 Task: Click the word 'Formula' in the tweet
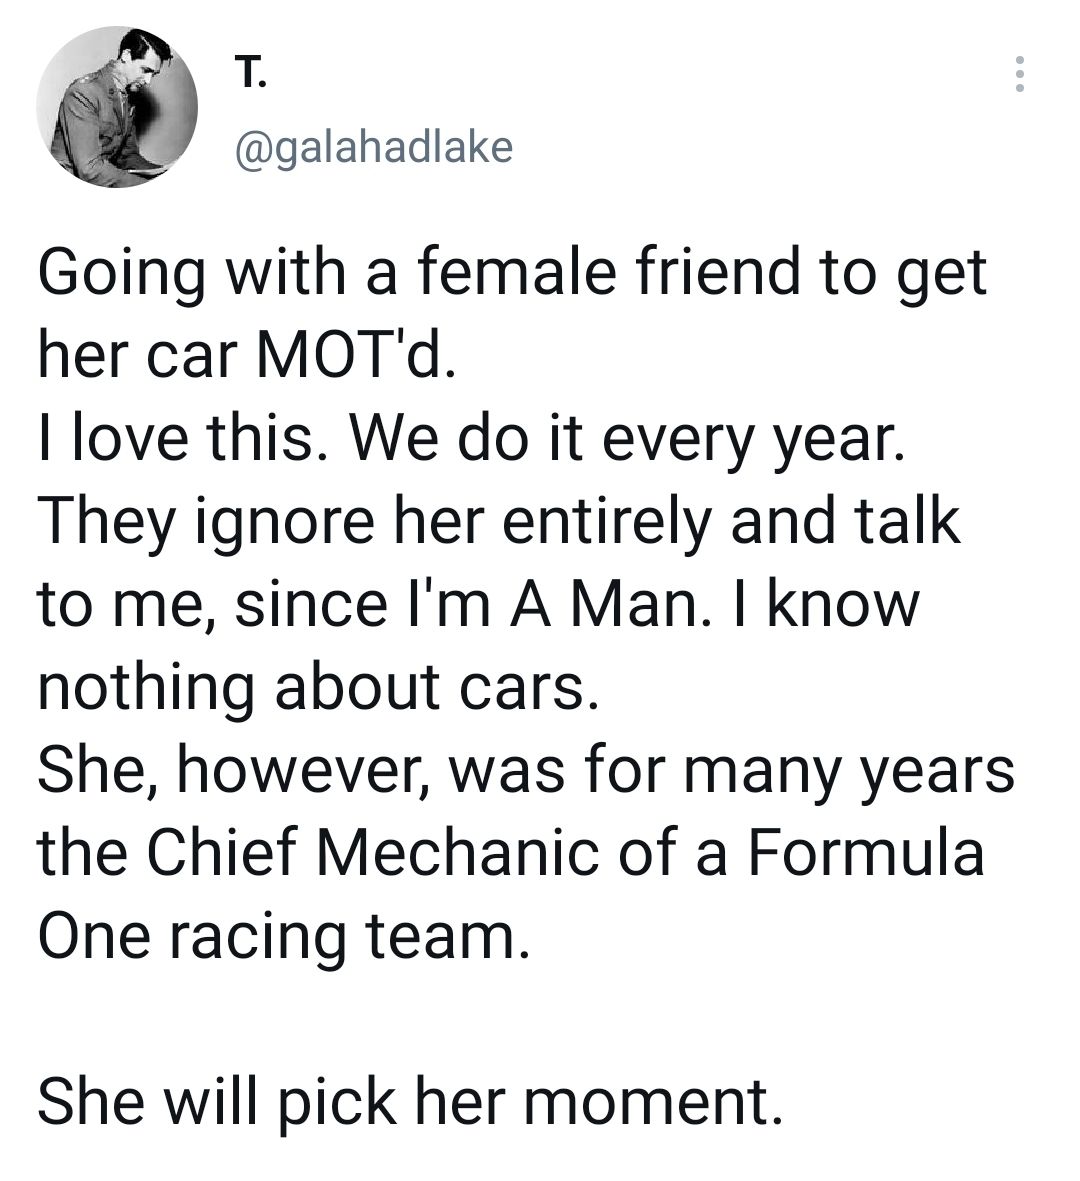coord(866,853)
